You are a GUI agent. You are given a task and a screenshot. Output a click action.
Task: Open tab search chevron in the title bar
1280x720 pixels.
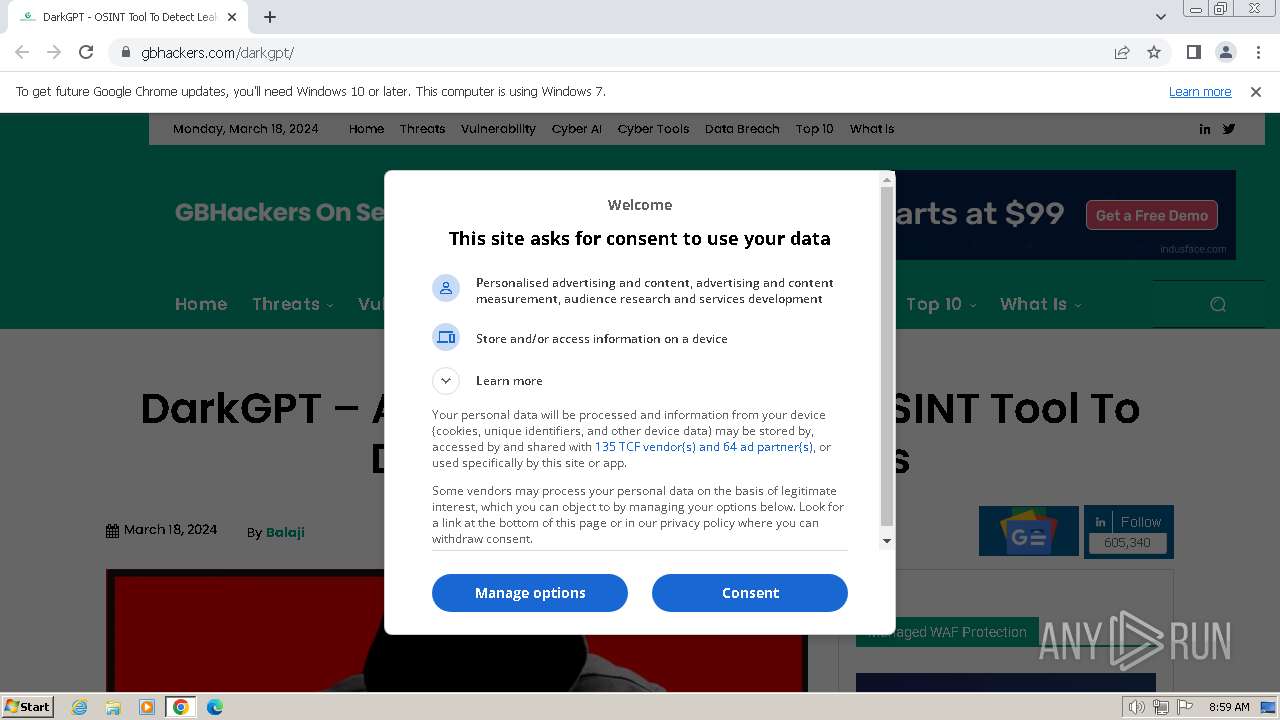coord(1160,17)
